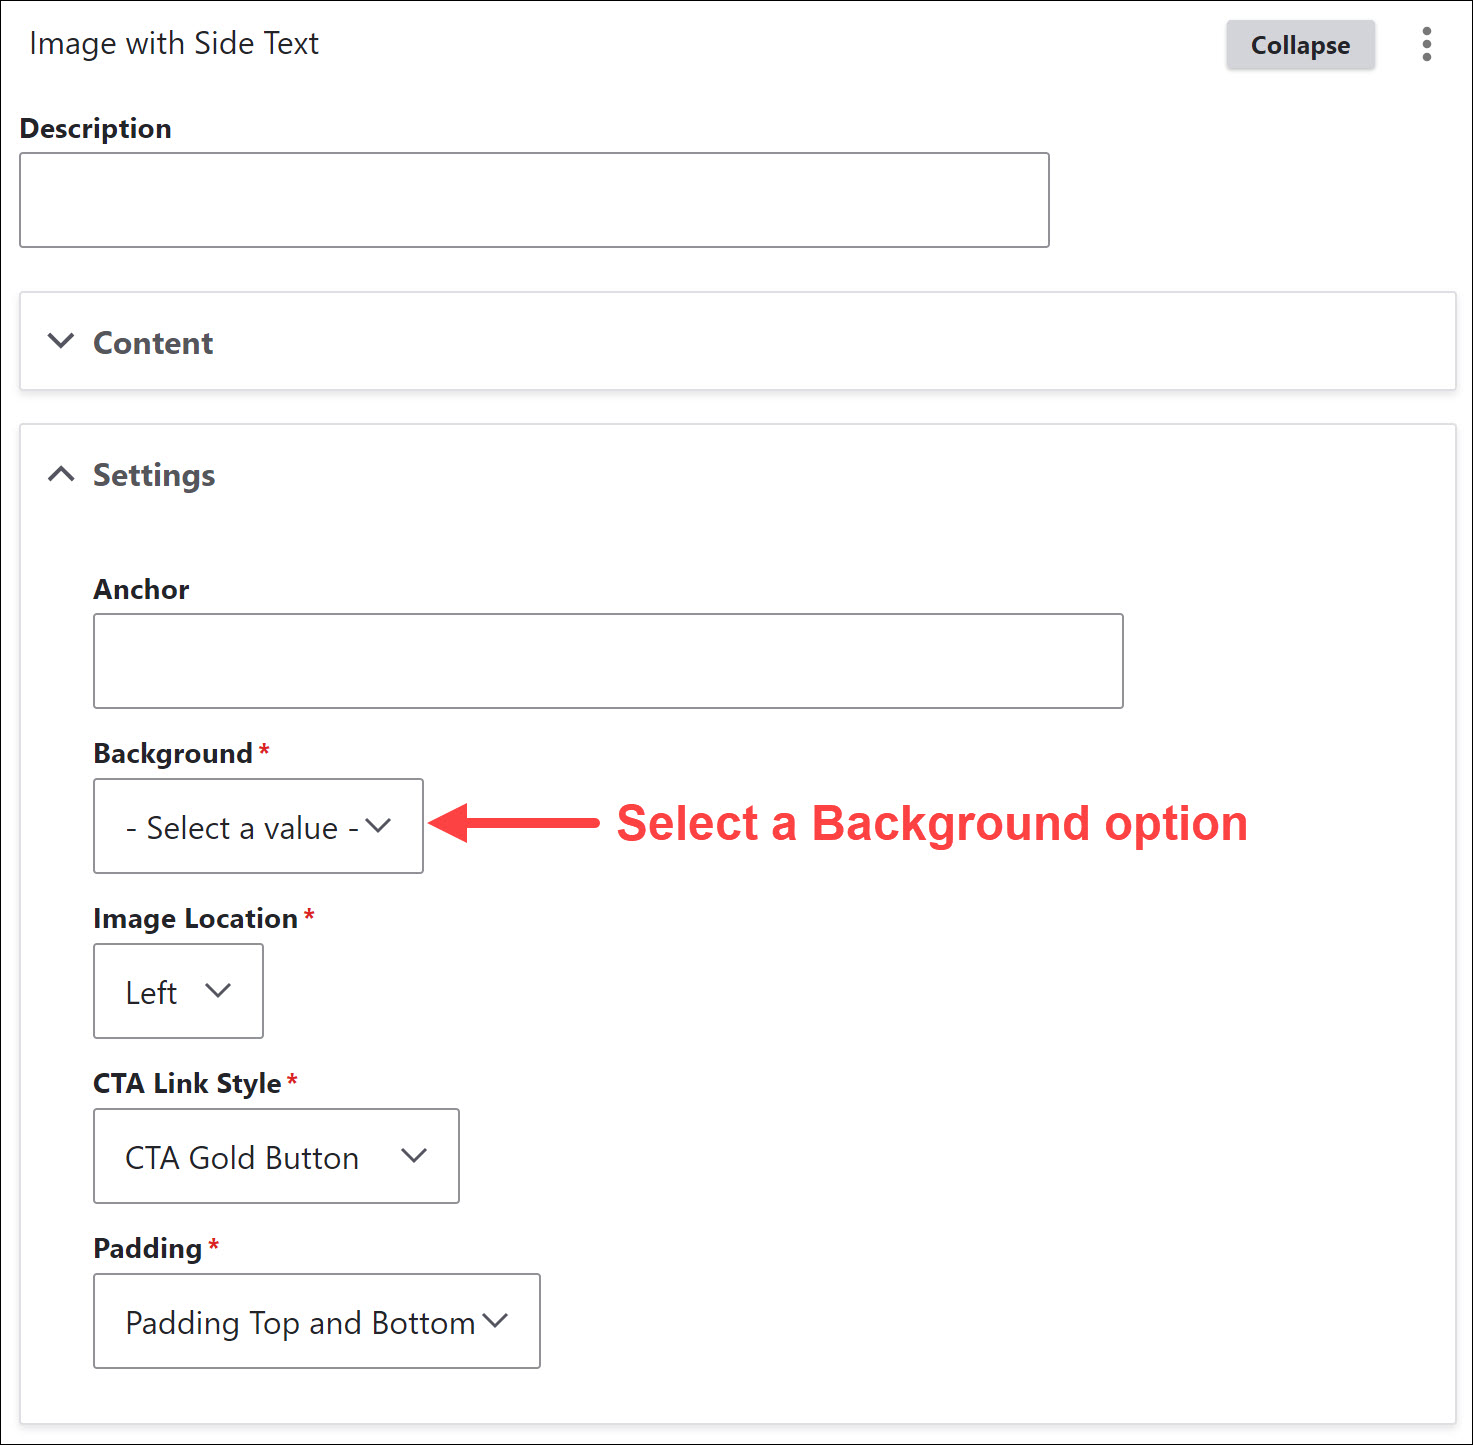This screenshot has width=1473, height=1445.
Task: Click the Image with Side Text title
Action: [x=174, y=43]
